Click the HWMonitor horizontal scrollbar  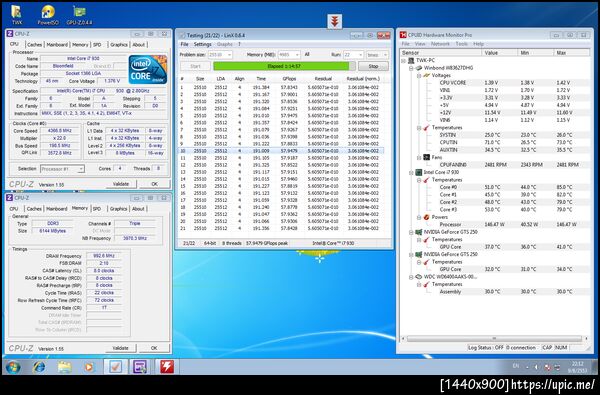point(494,339)
